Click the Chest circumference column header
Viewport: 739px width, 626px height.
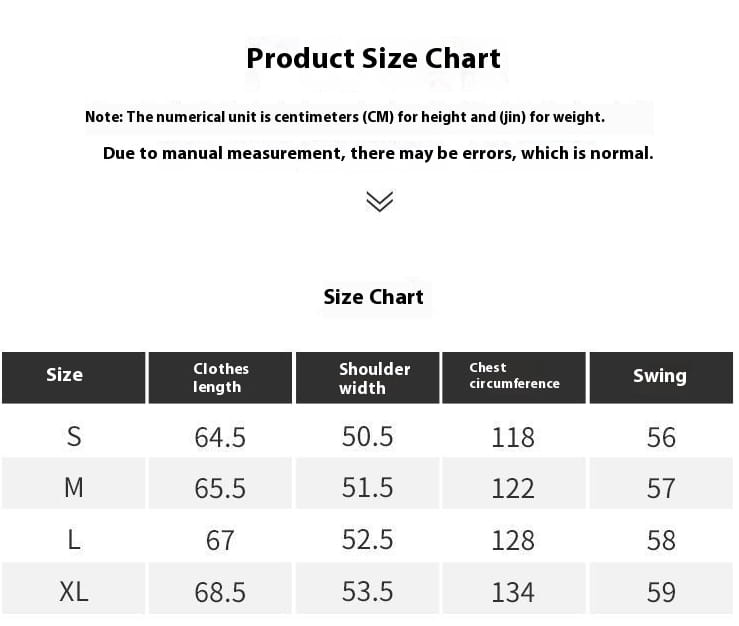coord(514,376)
